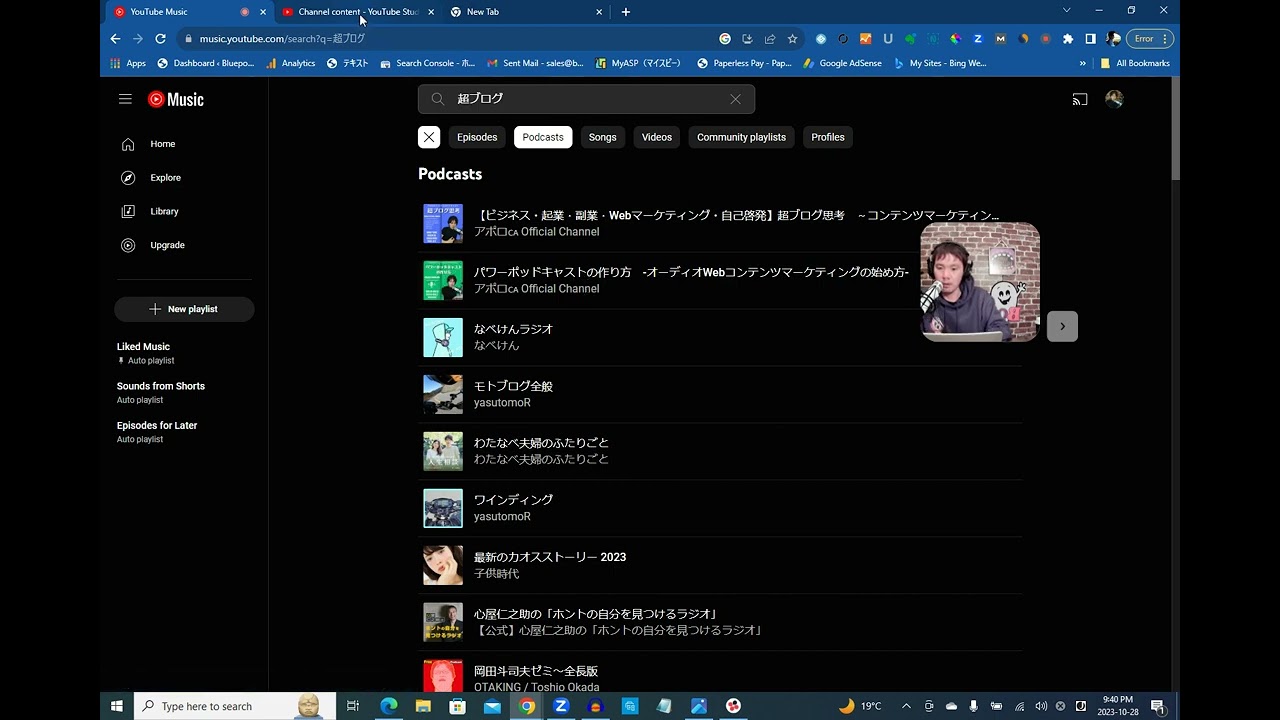This screenshot has height=720, width=1280.
Task: Click the Chrome Error profile button
Action: pyautogui.click(x=1152, y=39)
